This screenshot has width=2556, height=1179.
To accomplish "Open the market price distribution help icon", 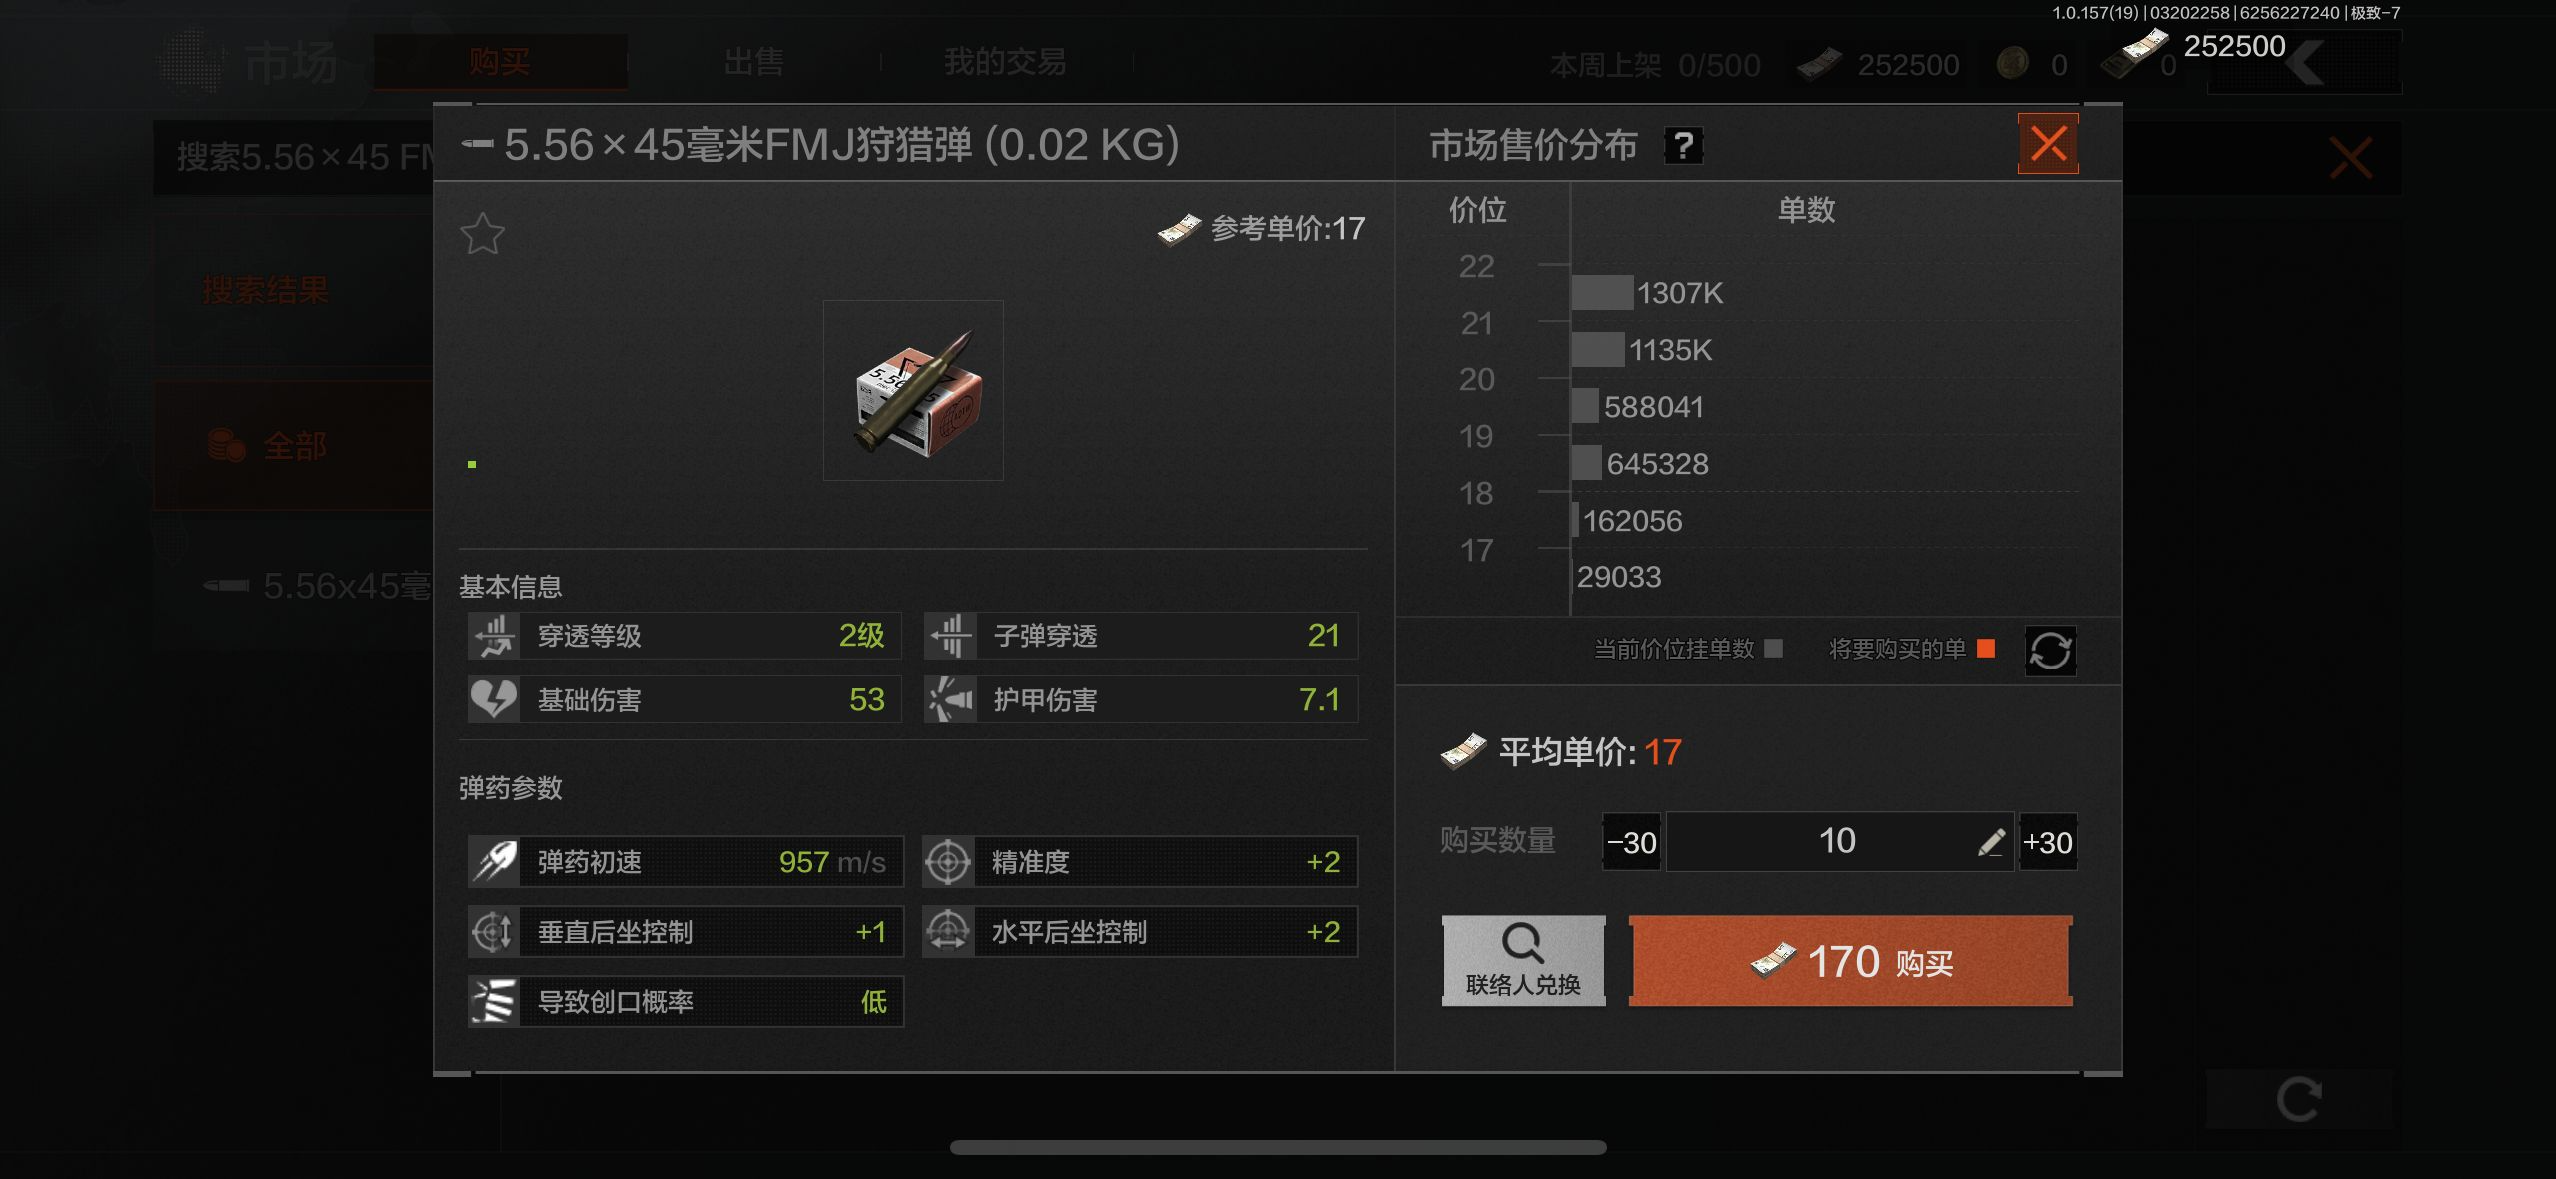I will [1683, 146].
